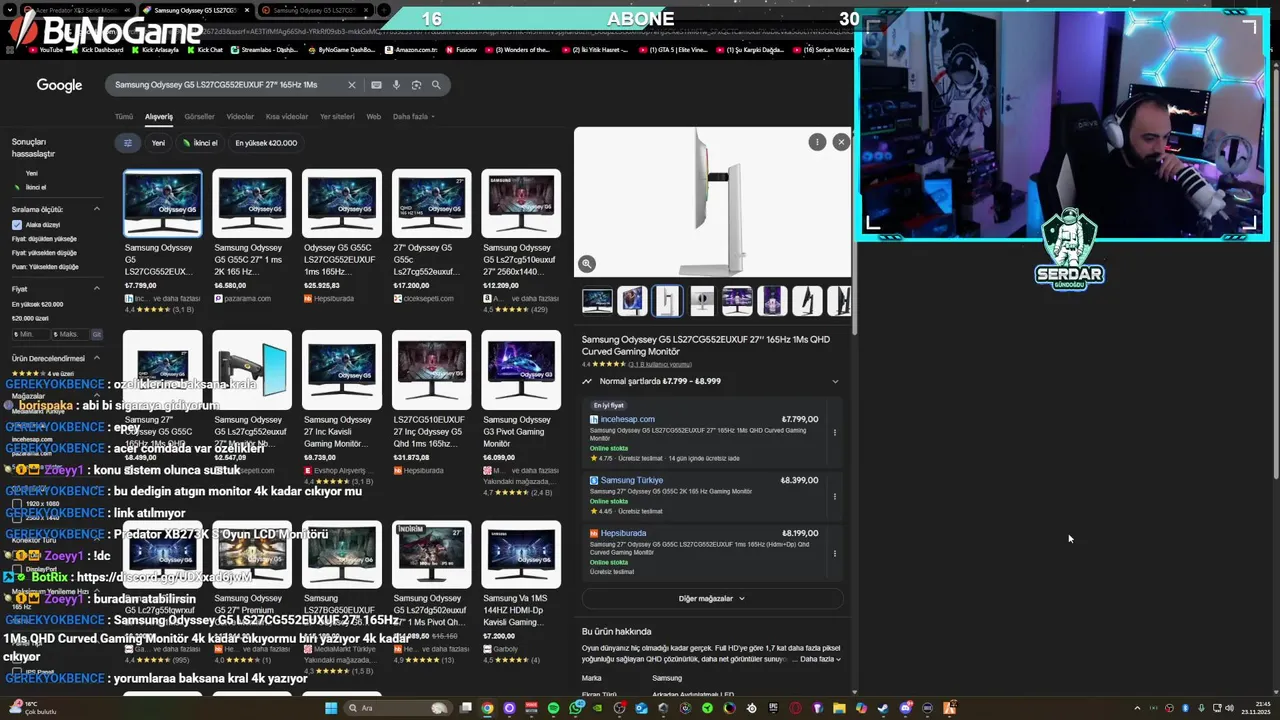This screenshot has height=720, width=1280.
Task: Switch to the 'Web' tab
Action: coord(373,116)
